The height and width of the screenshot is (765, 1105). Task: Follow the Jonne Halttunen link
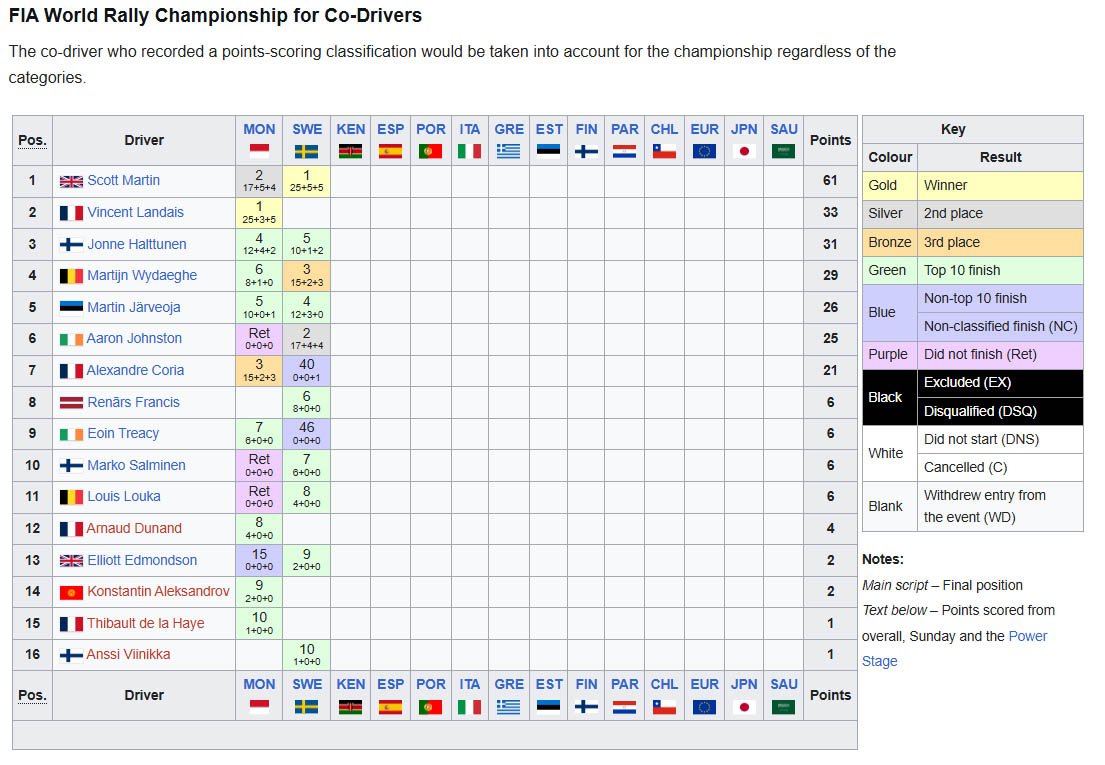pos(137,244)
